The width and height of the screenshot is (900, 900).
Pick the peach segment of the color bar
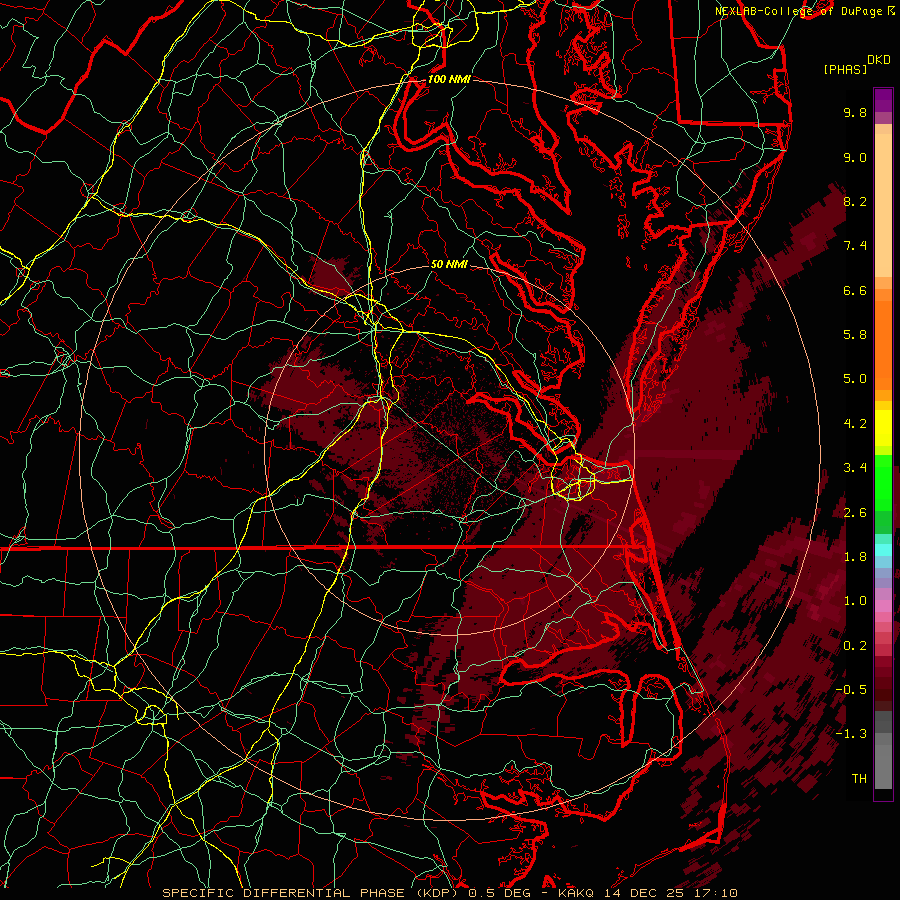pyautogui.click(x=883, y=205)
